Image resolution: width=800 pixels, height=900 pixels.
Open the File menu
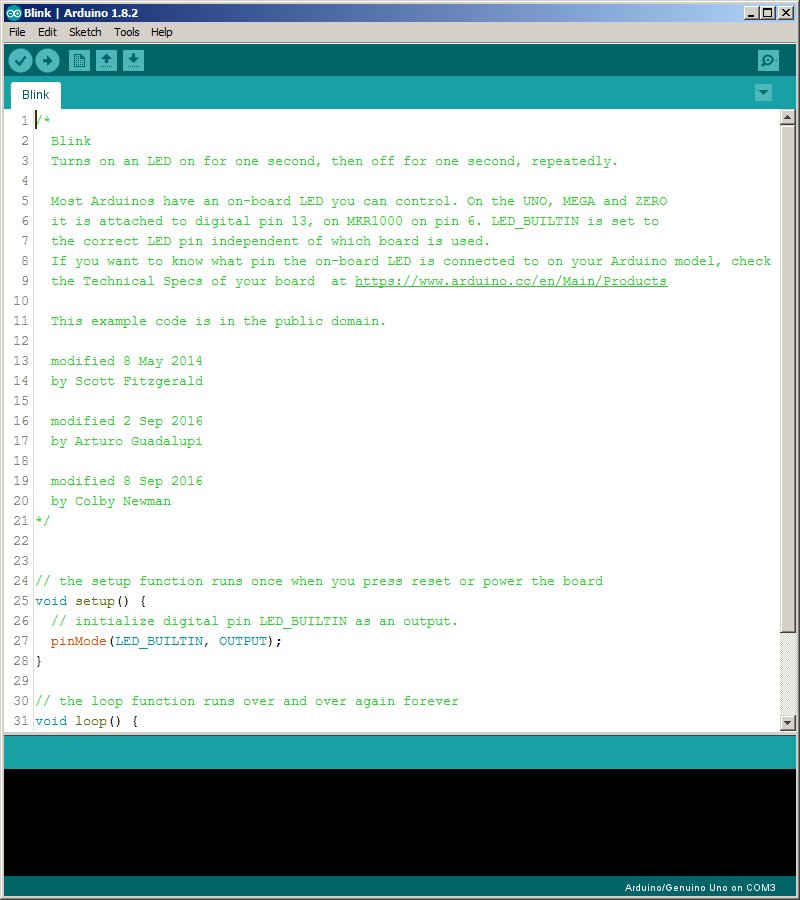(17, 32)
